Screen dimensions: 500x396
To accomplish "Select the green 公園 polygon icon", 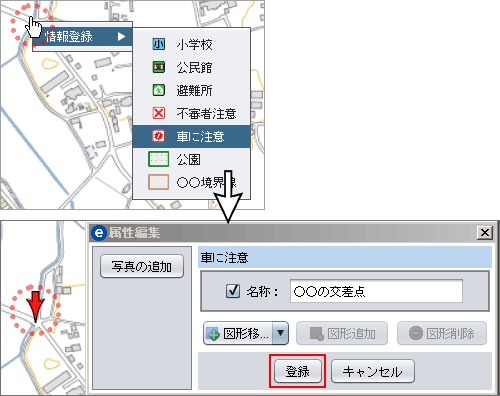I will (x=158, y=159).
